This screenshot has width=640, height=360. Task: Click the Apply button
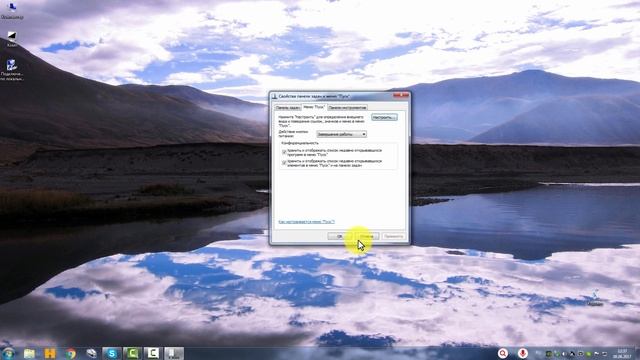click(393, 236)
